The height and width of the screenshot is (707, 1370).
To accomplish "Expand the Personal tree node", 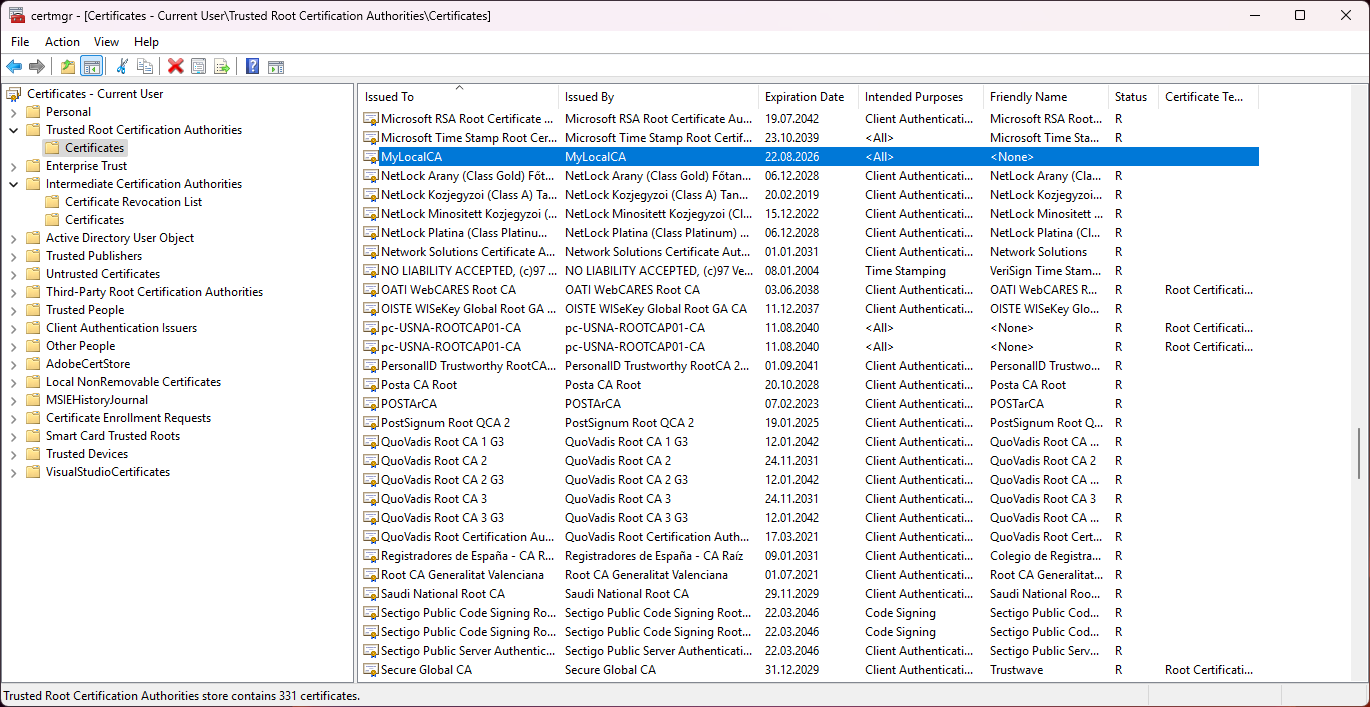I will pyautogui.click(x=14, y=112).
